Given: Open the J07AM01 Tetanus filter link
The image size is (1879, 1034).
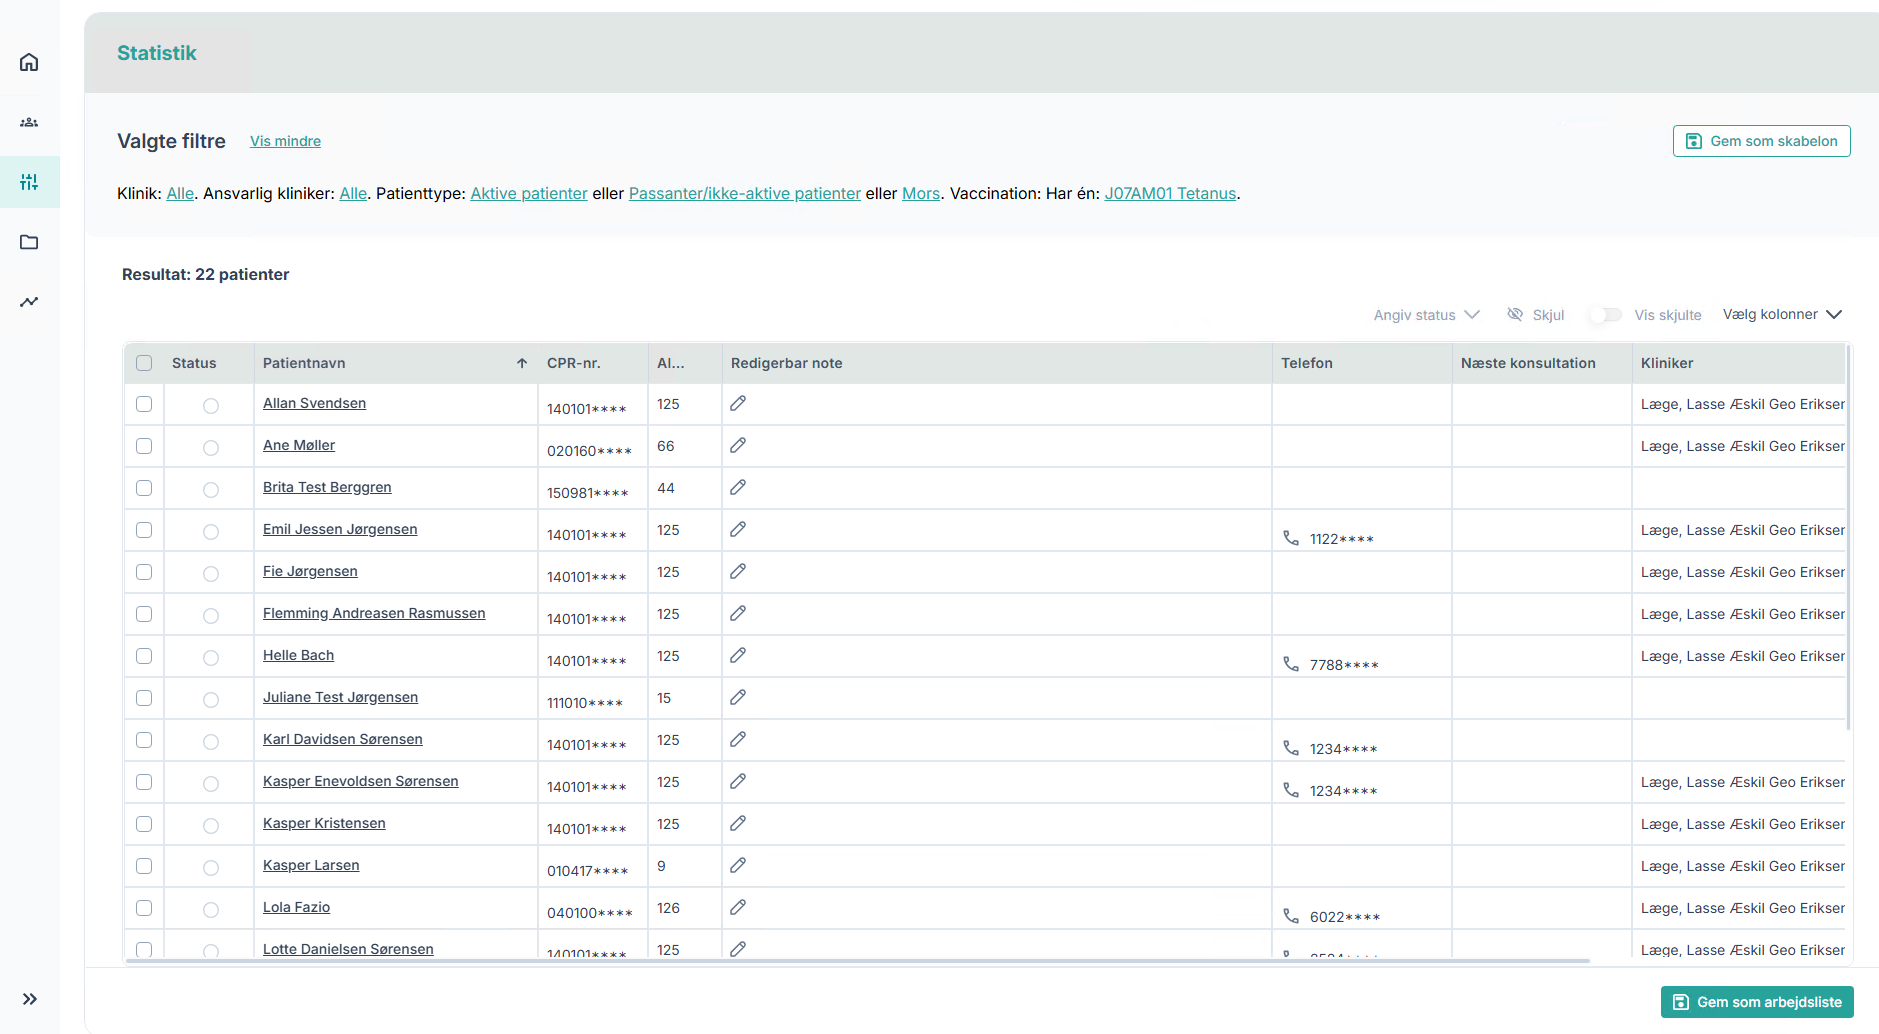Looking at the screenshot, I should [x=1170, y=193].
